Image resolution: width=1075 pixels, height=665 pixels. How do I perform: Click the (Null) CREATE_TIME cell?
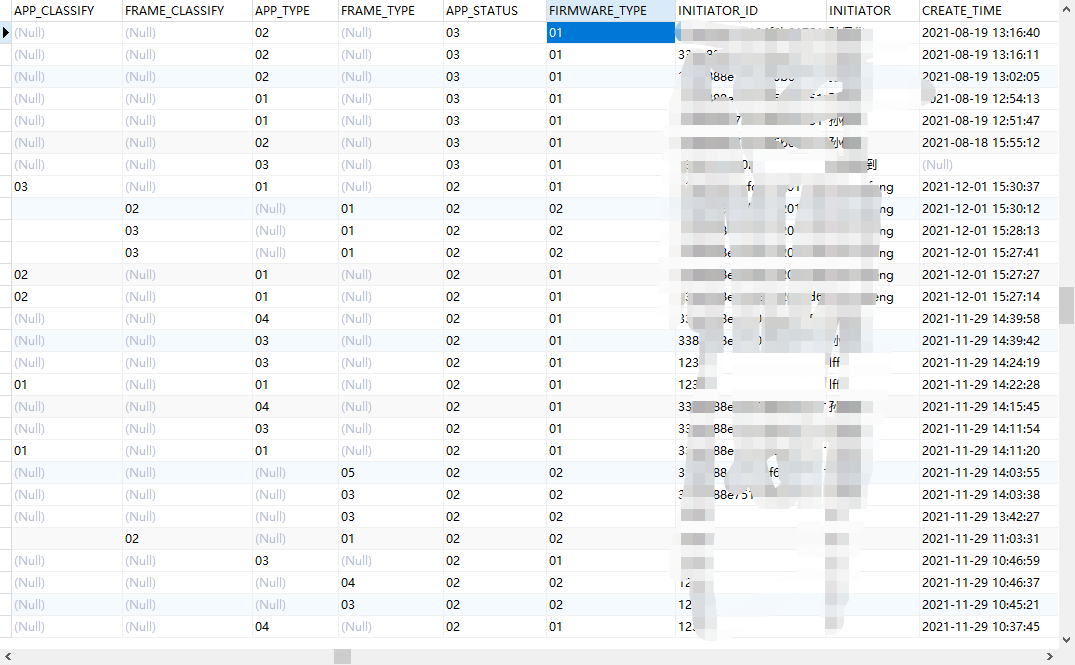989,165
